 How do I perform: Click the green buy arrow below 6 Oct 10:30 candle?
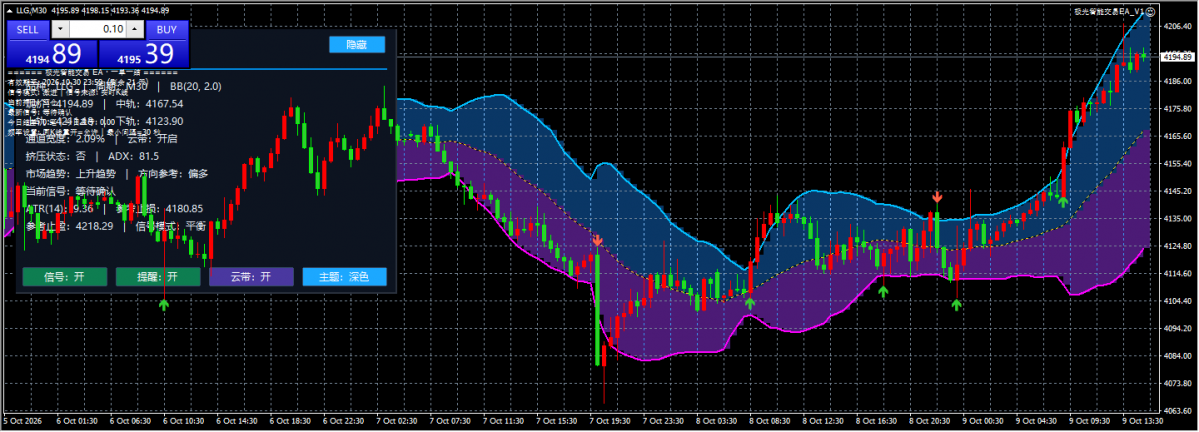click(x=164, y=304)
